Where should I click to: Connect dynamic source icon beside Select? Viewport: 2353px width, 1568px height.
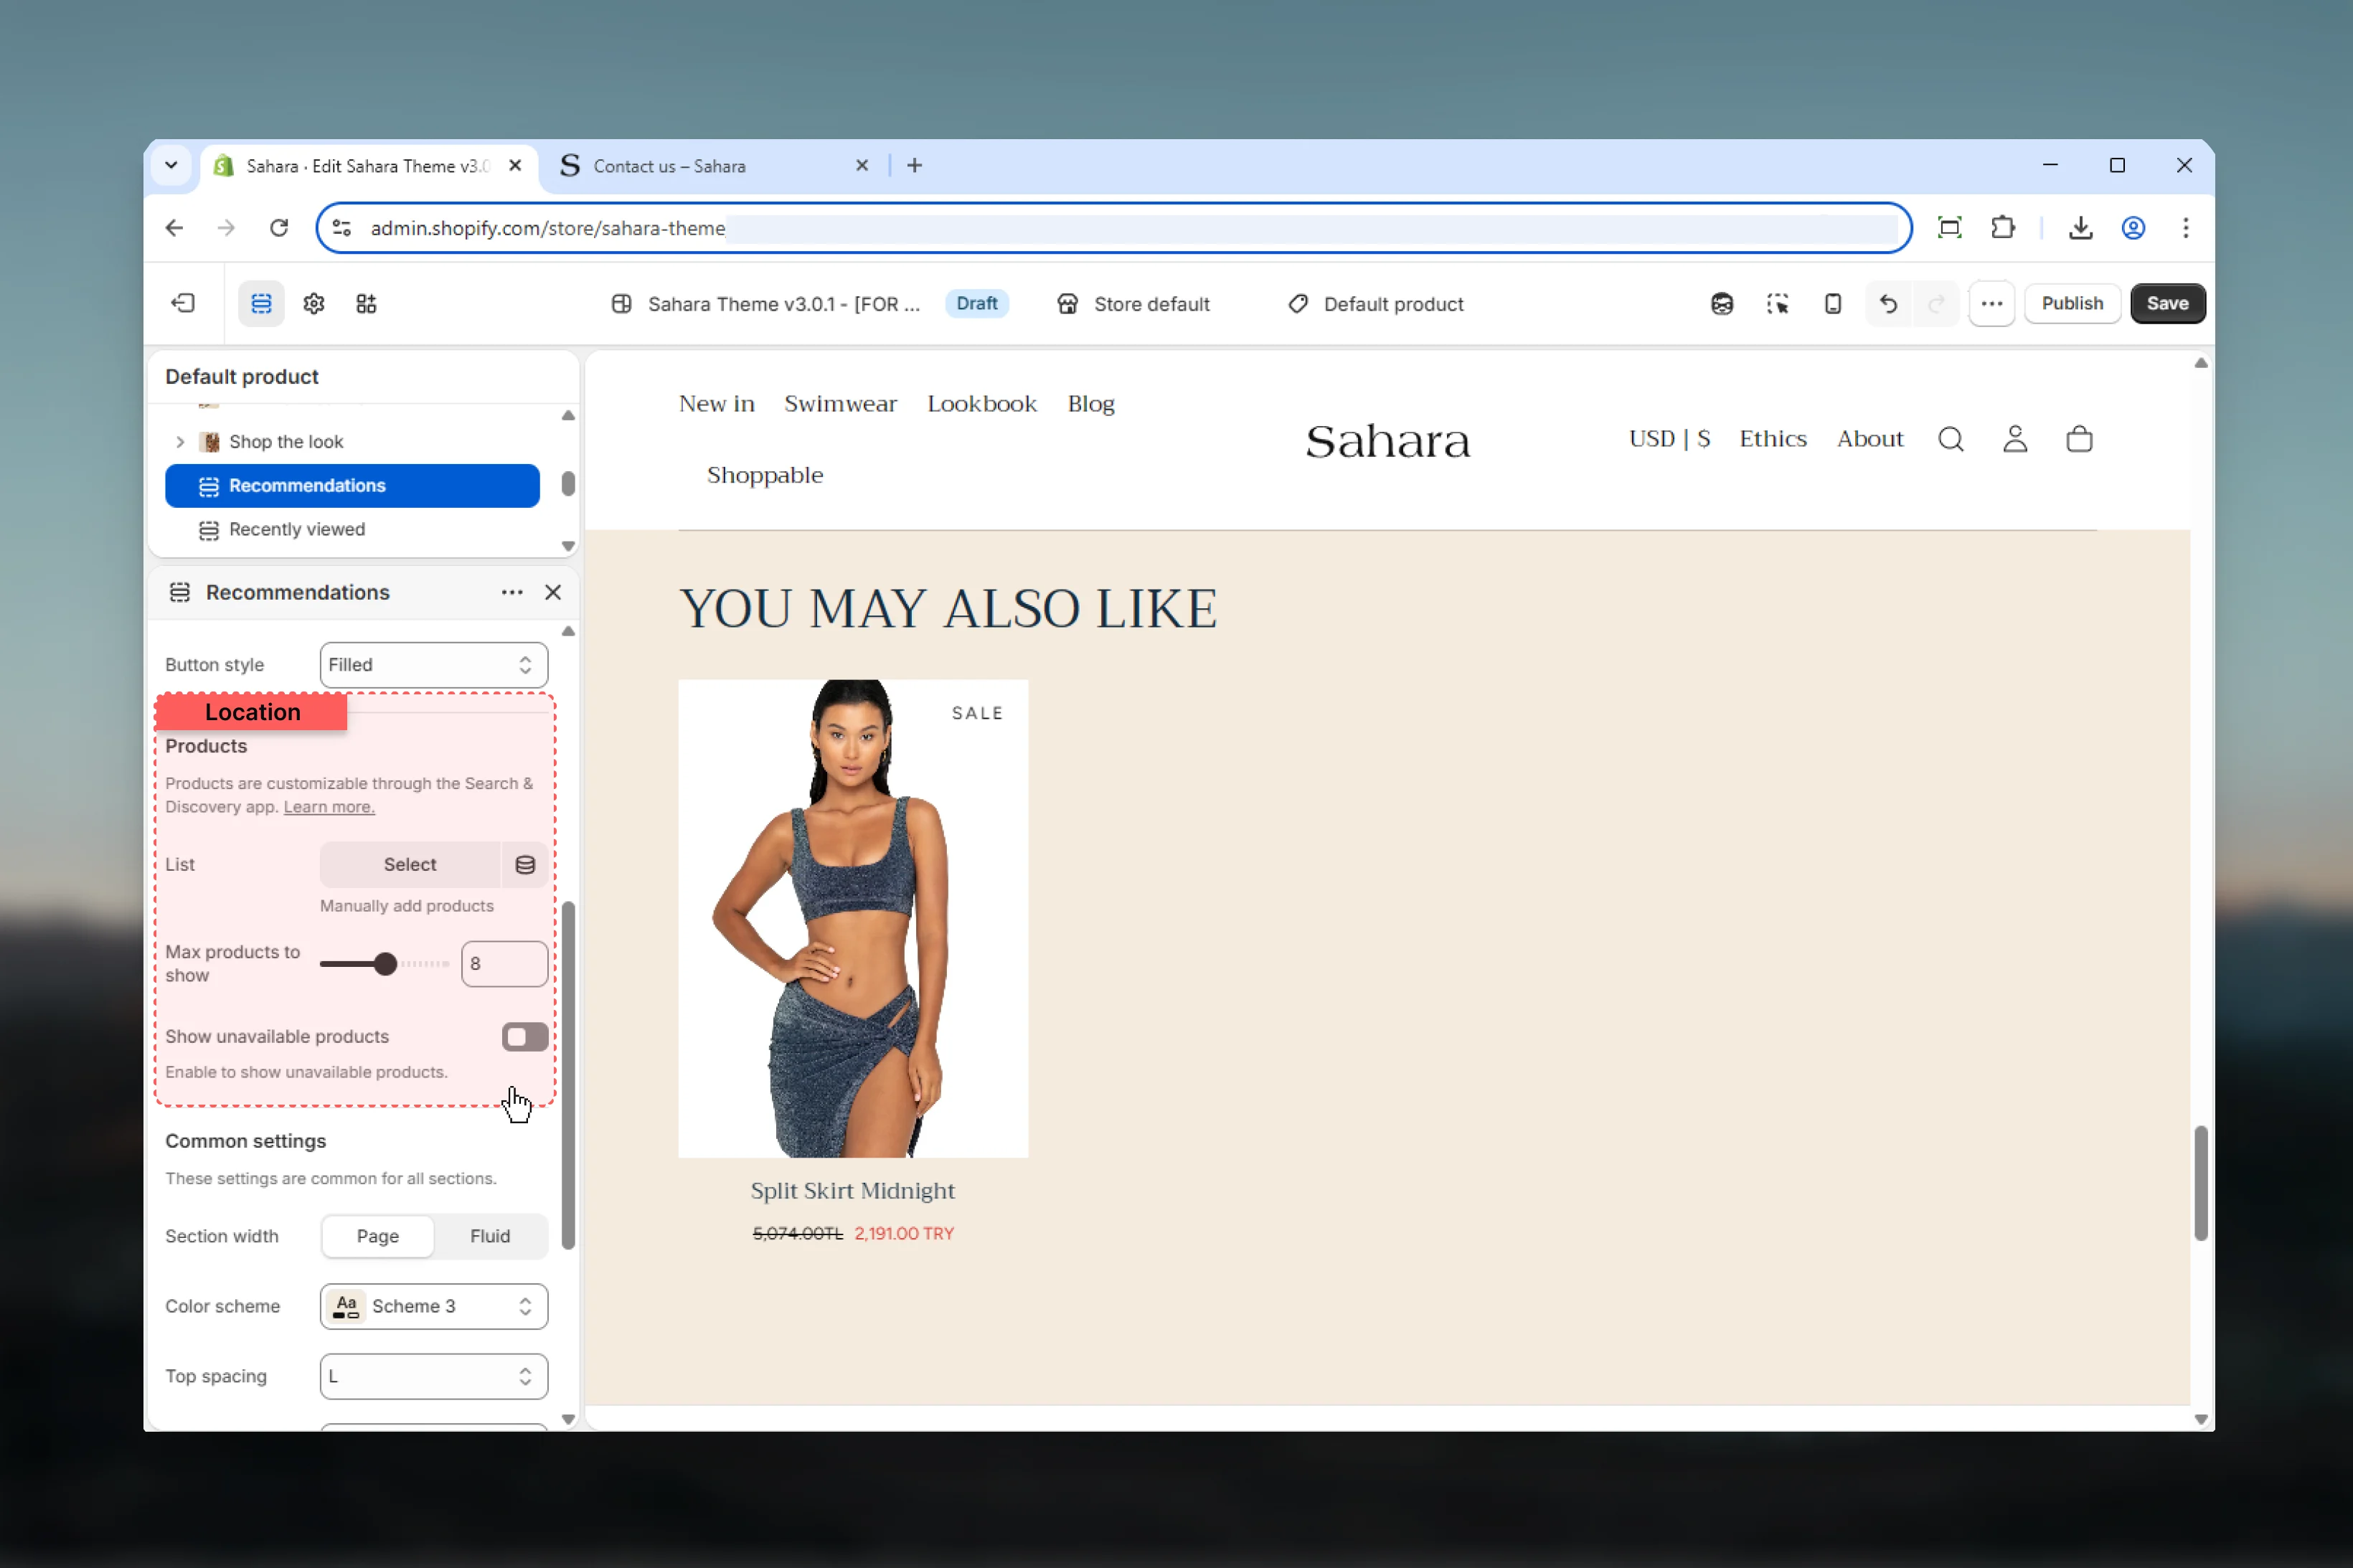[x=525, y=864]
